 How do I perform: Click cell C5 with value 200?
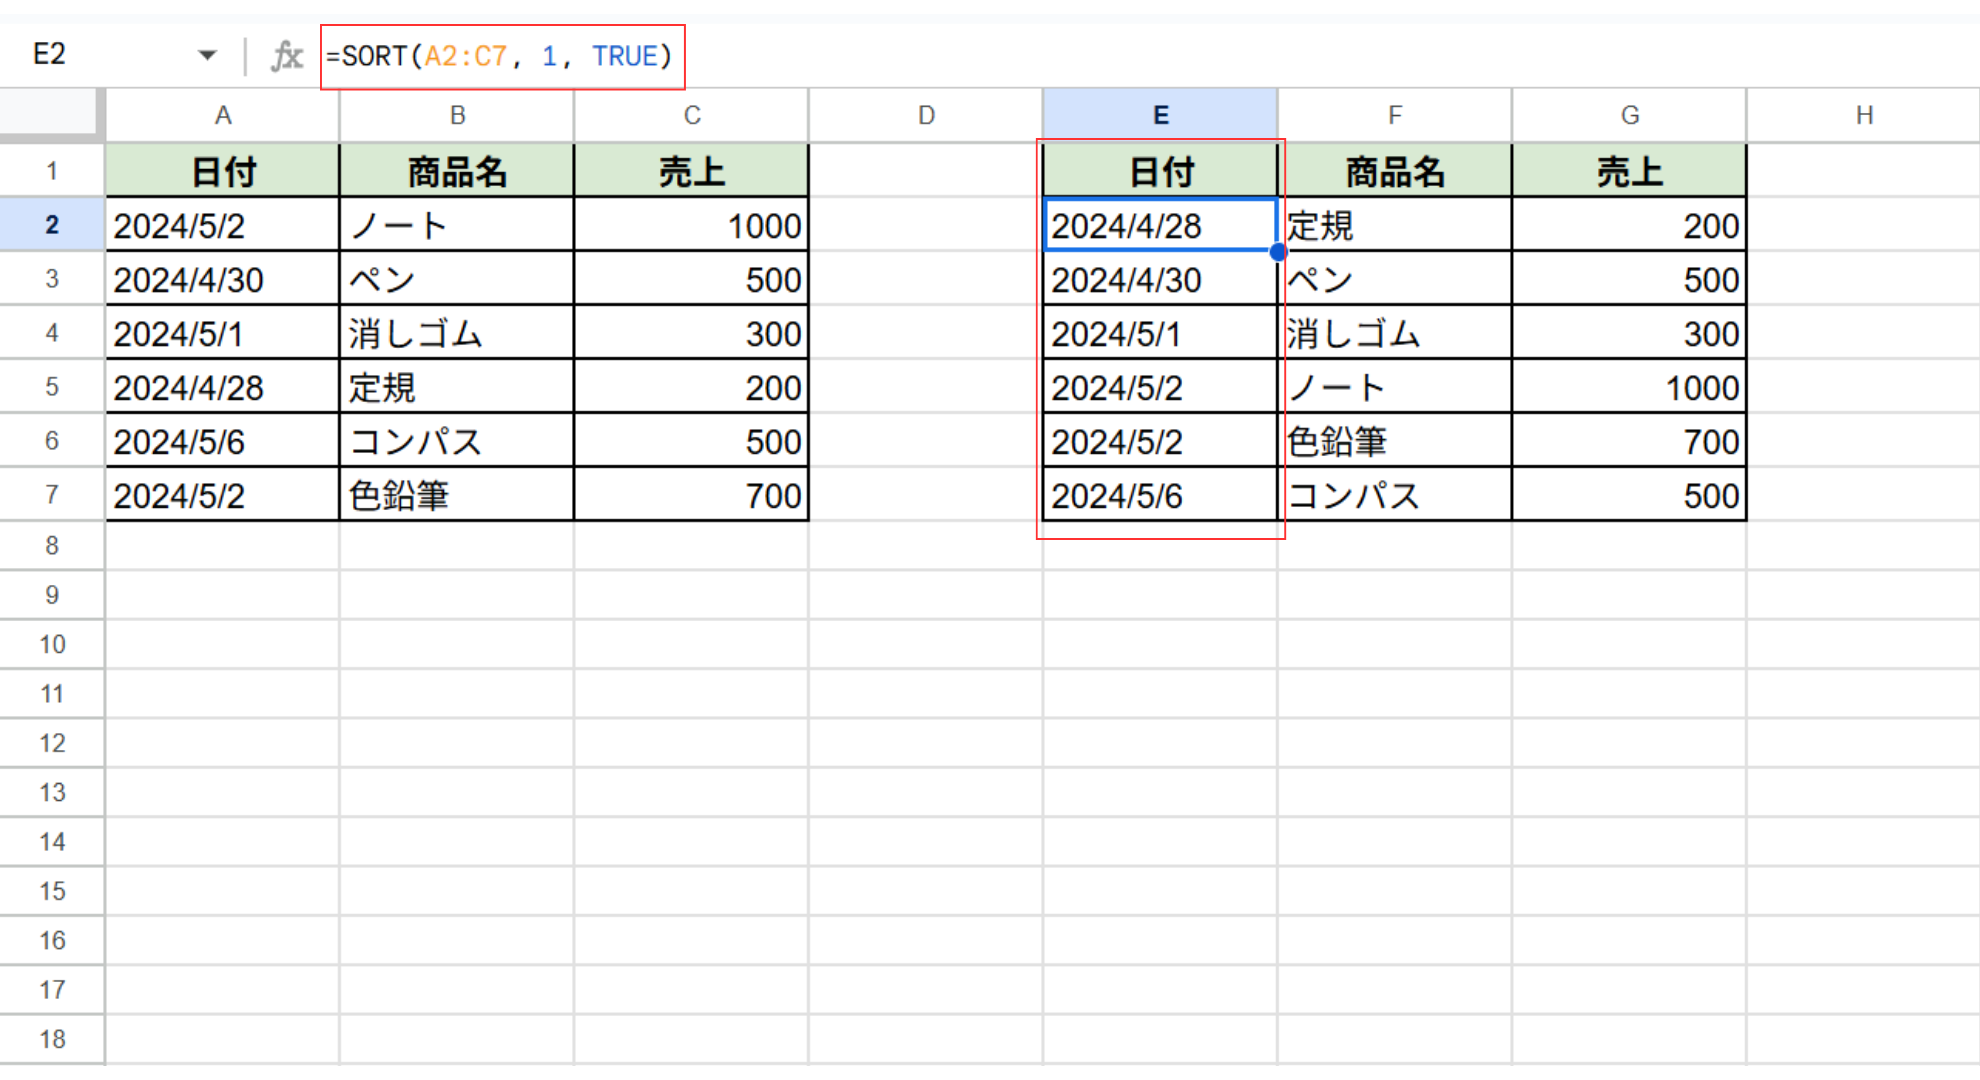click(x=692, y=387)
